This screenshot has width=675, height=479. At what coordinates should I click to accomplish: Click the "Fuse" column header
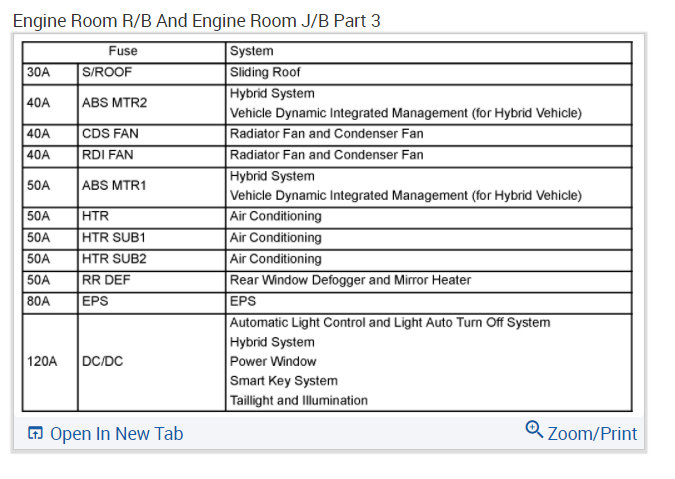click(123, 51)
